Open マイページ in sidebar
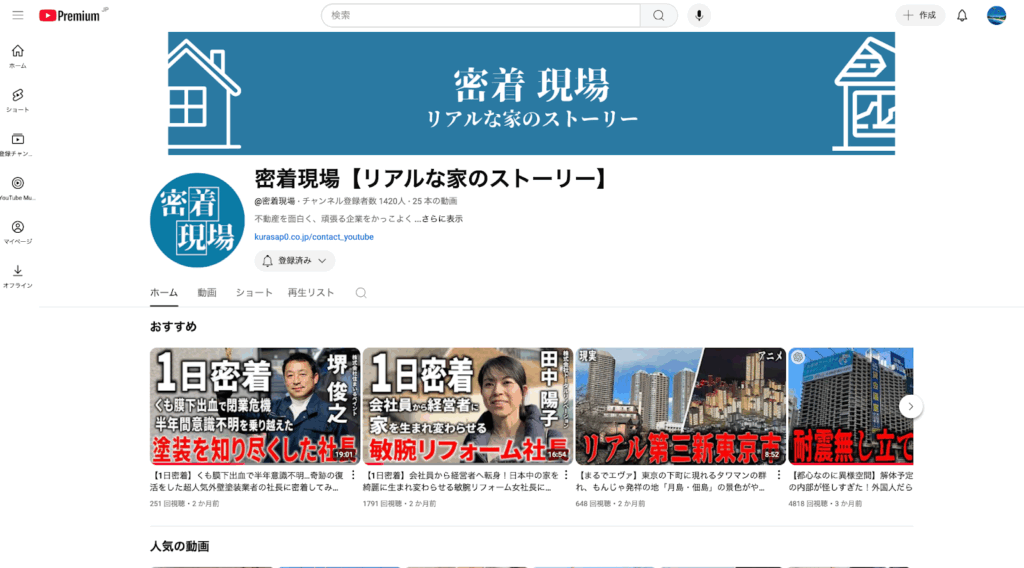This screenshot has width=1024, height=568. point(18,232)
